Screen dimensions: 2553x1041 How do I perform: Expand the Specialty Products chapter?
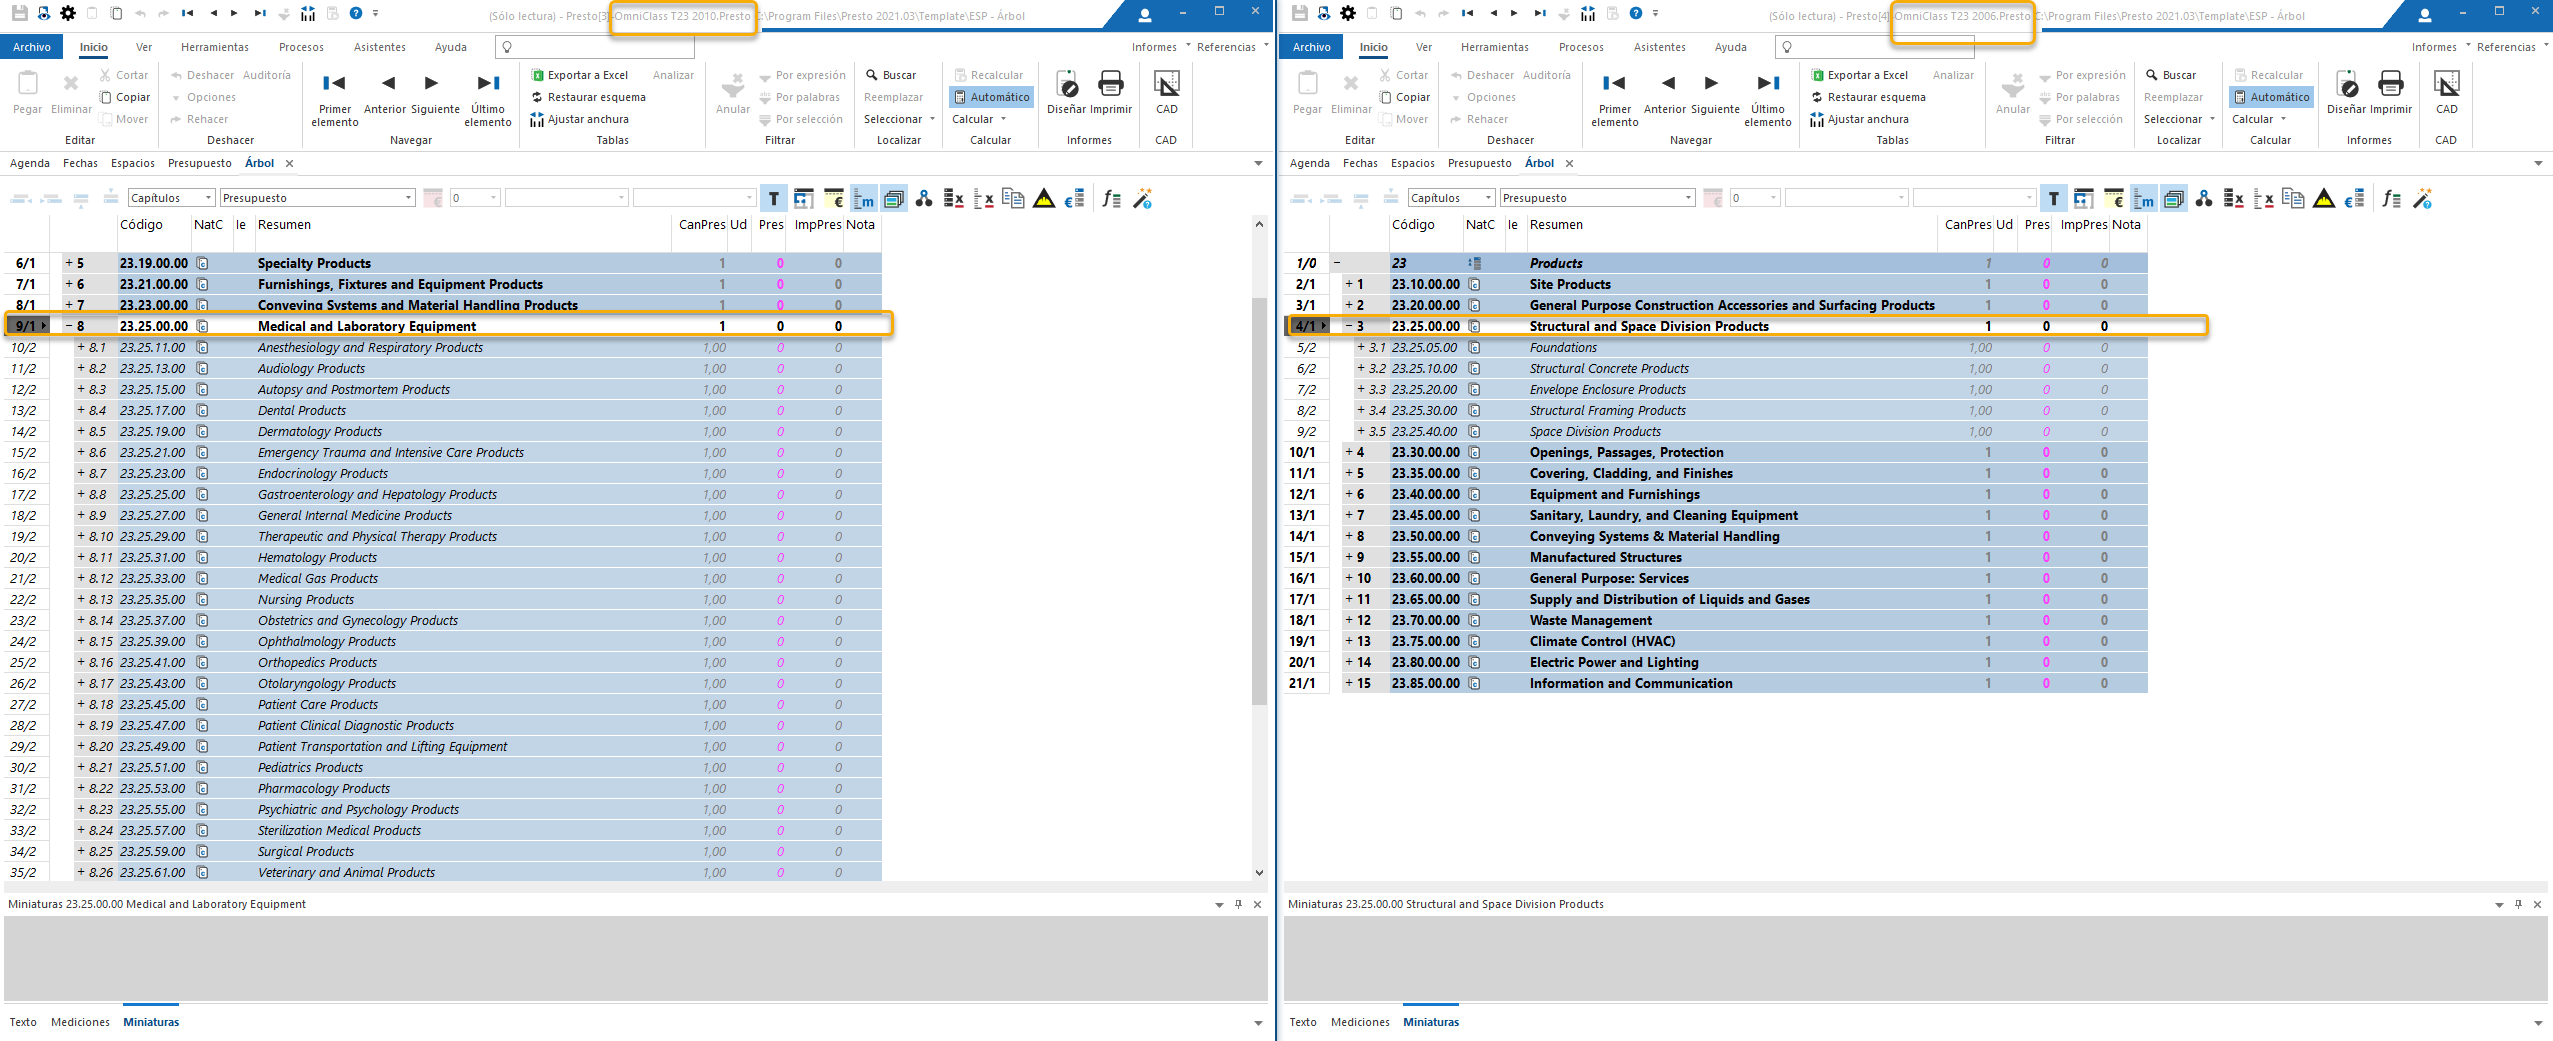(x=67, y=262)
